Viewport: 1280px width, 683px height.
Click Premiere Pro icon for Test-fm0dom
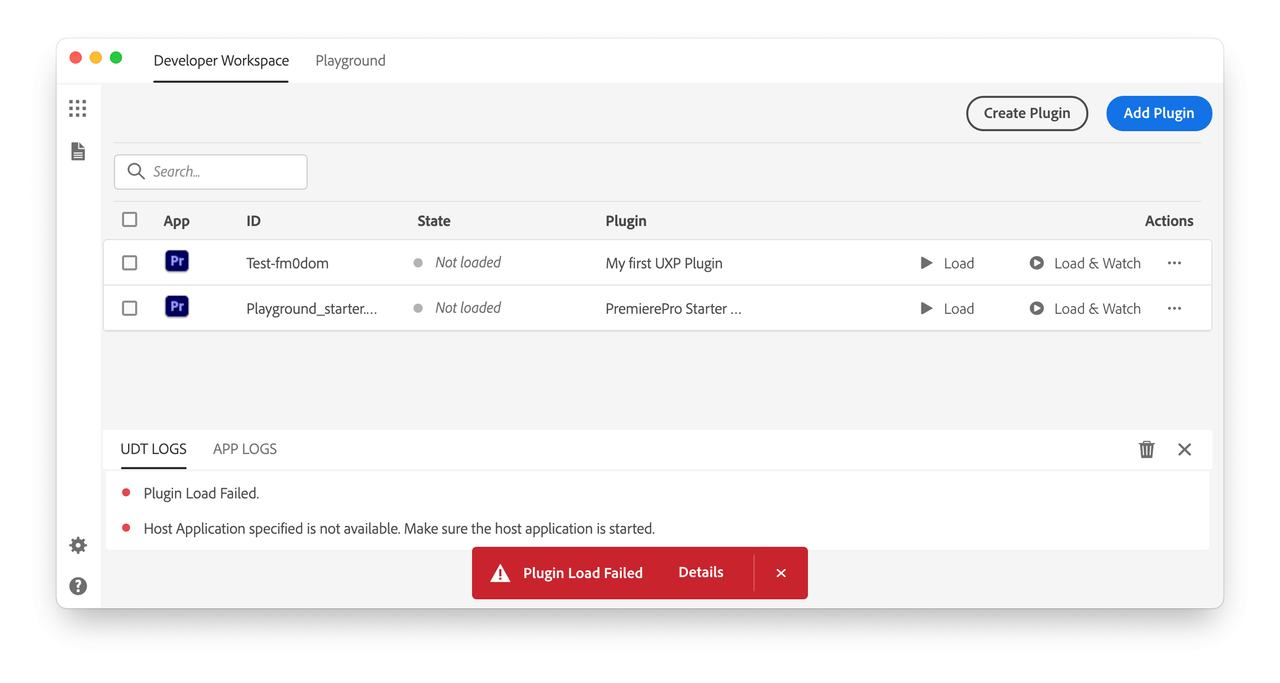click(x=177, y=262)
